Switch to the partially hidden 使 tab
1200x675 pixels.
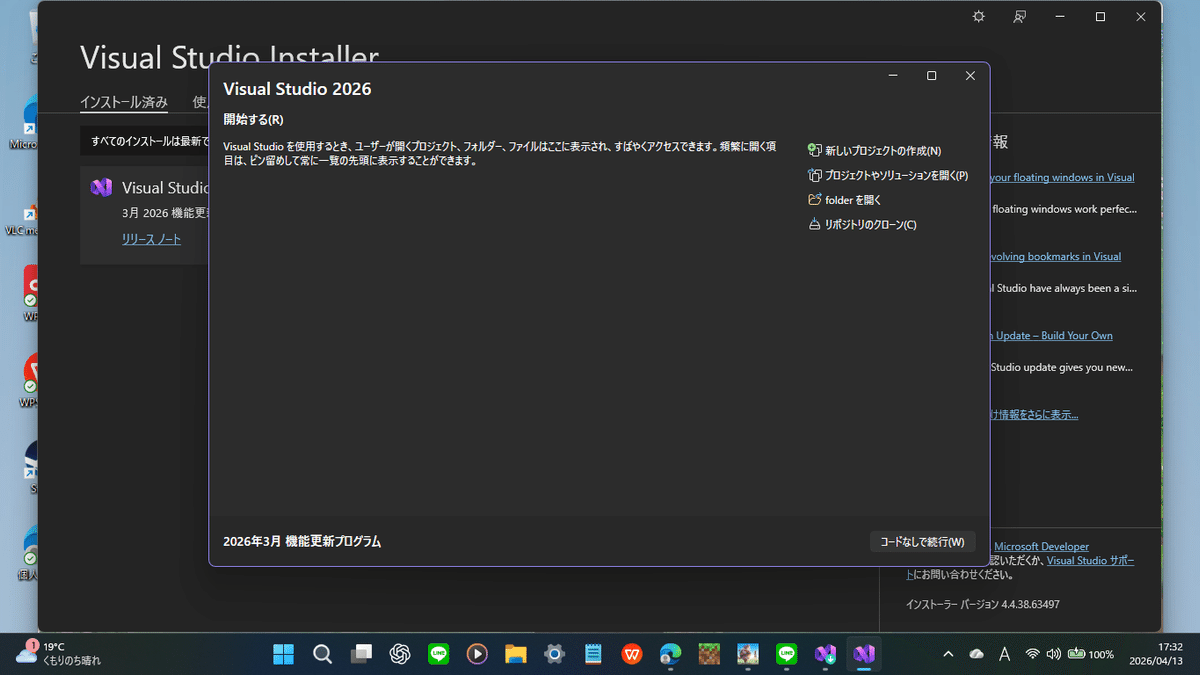(199, 101)
